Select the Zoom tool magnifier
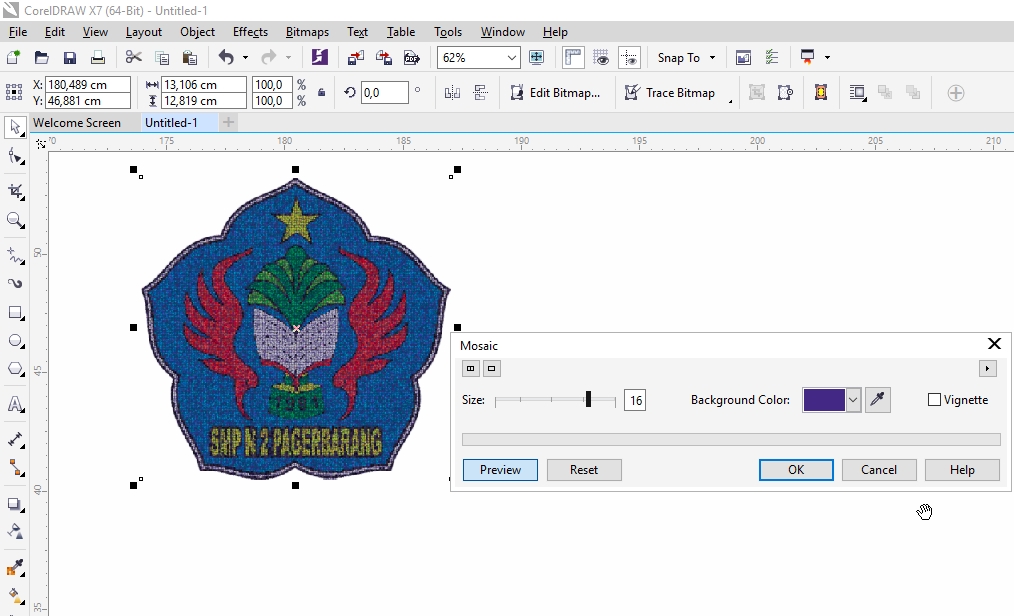Screen dimensions: 1014x616 point(15,220)
